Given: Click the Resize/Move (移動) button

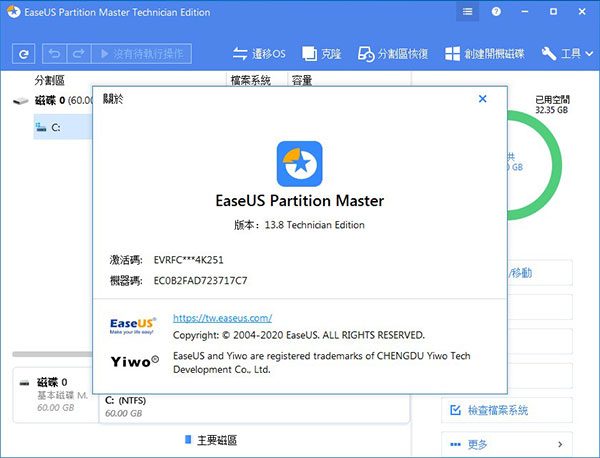Looking at the screenshot, I should point(540,273).
